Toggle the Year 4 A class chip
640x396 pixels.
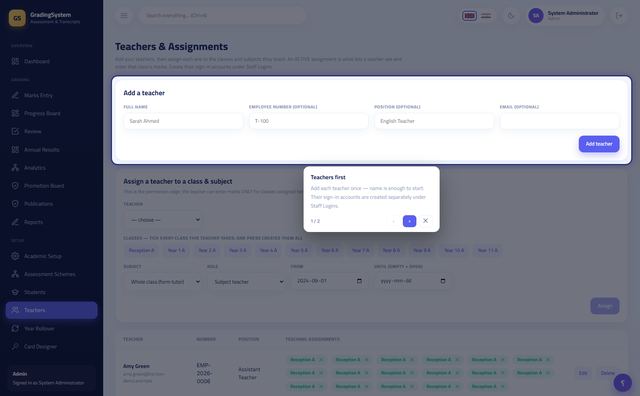pyautogui.click(x=269, y=250)
